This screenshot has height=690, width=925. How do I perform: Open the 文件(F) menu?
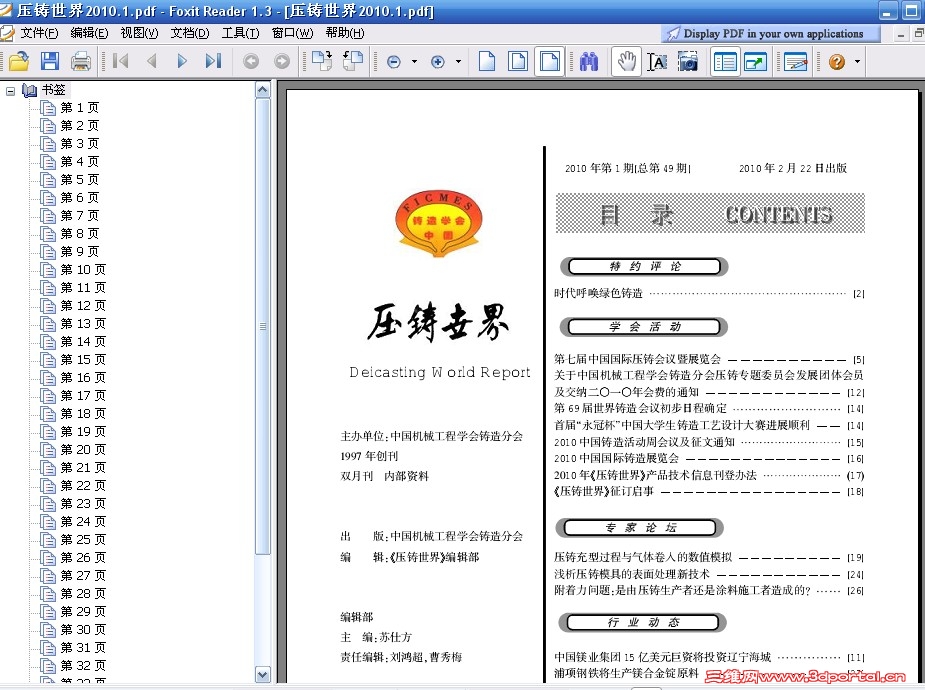[x=39, y=33]
